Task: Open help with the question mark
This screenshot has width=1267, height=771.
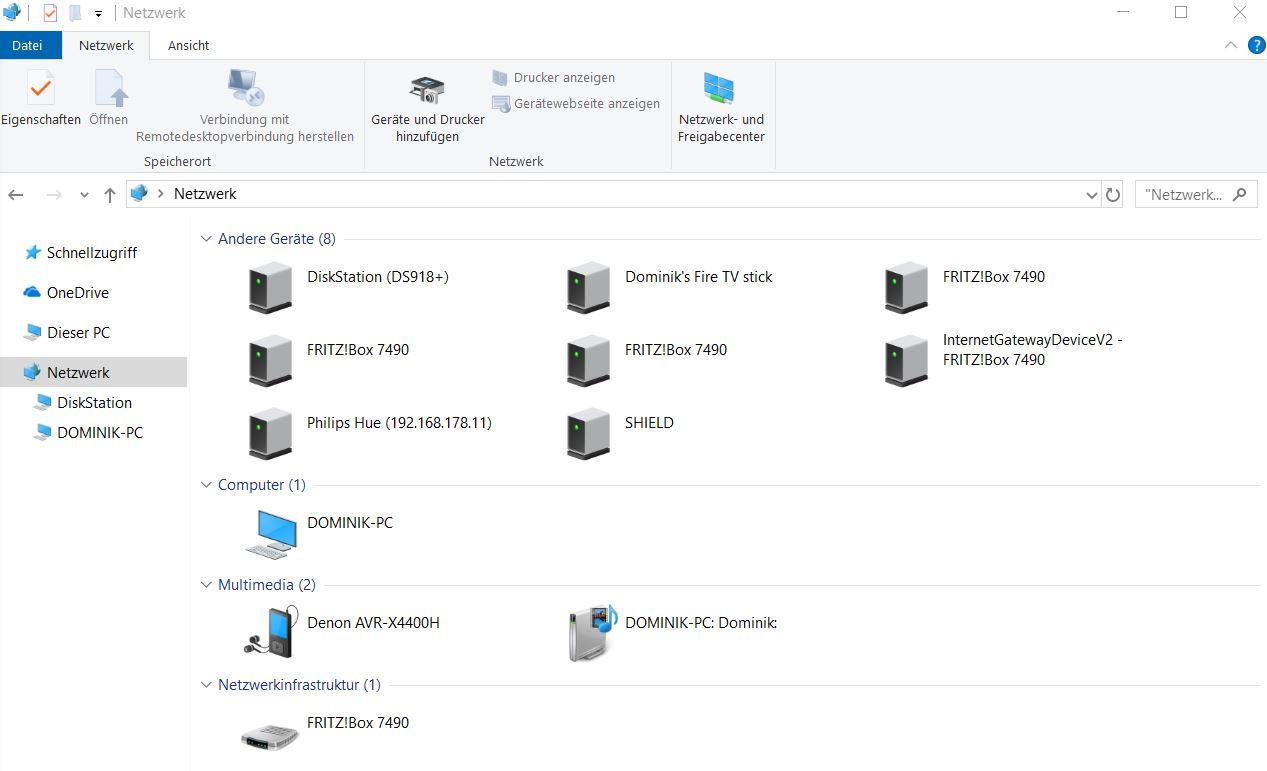Action: tap(1256, 45)
